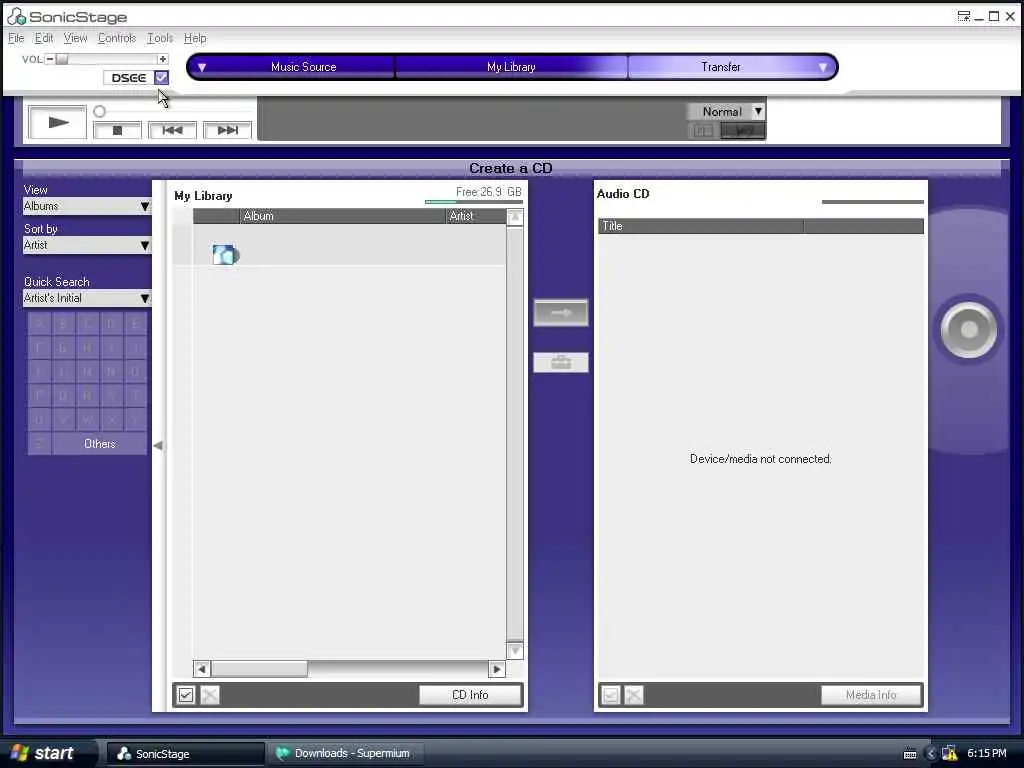Click the CD Info button
The height and width of the screenshot is (768, 1024).
pyautogui.click(x=470, y=696)
